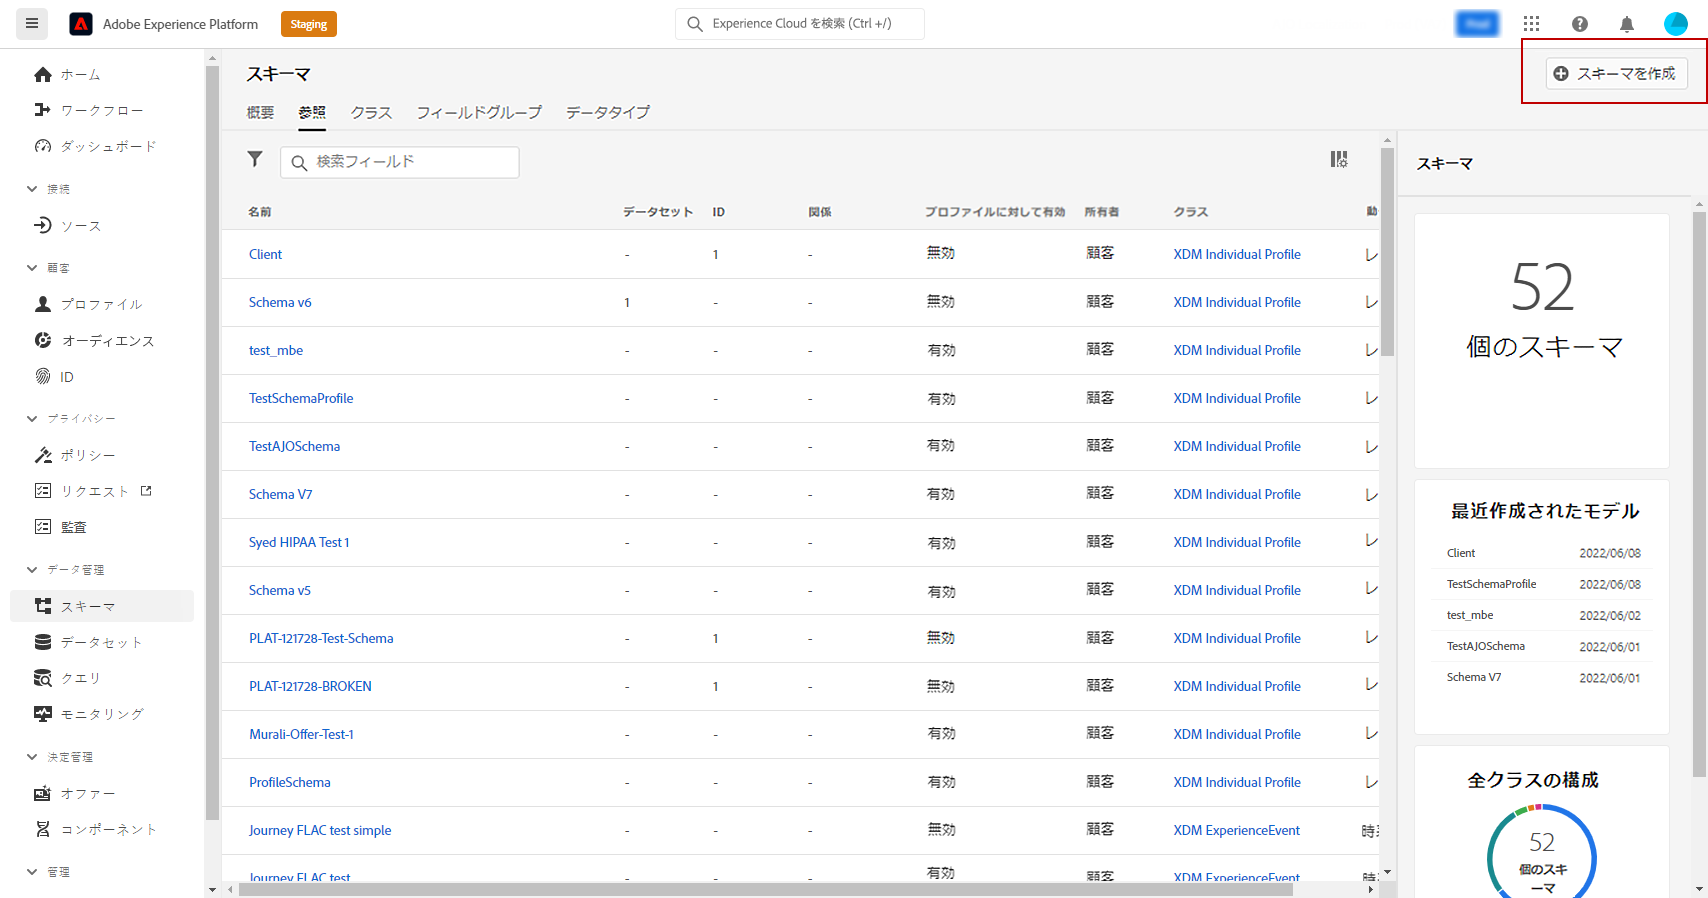The image size is (1708, 898).
Task: Open the help menu icon
Action: coord(1580,24)
